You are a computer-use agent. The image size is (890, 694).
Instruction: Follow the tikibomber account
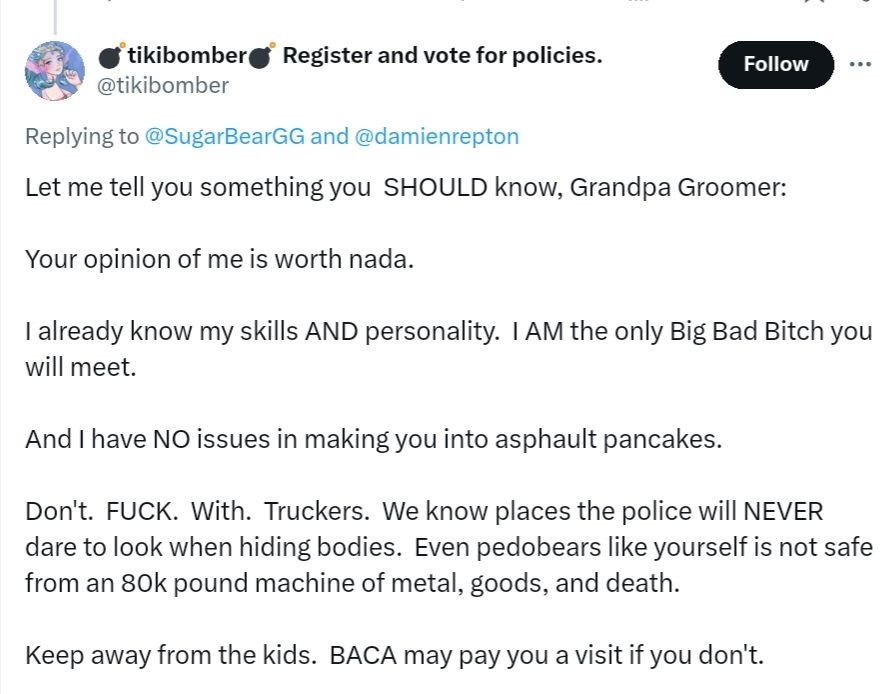(775, 64)
